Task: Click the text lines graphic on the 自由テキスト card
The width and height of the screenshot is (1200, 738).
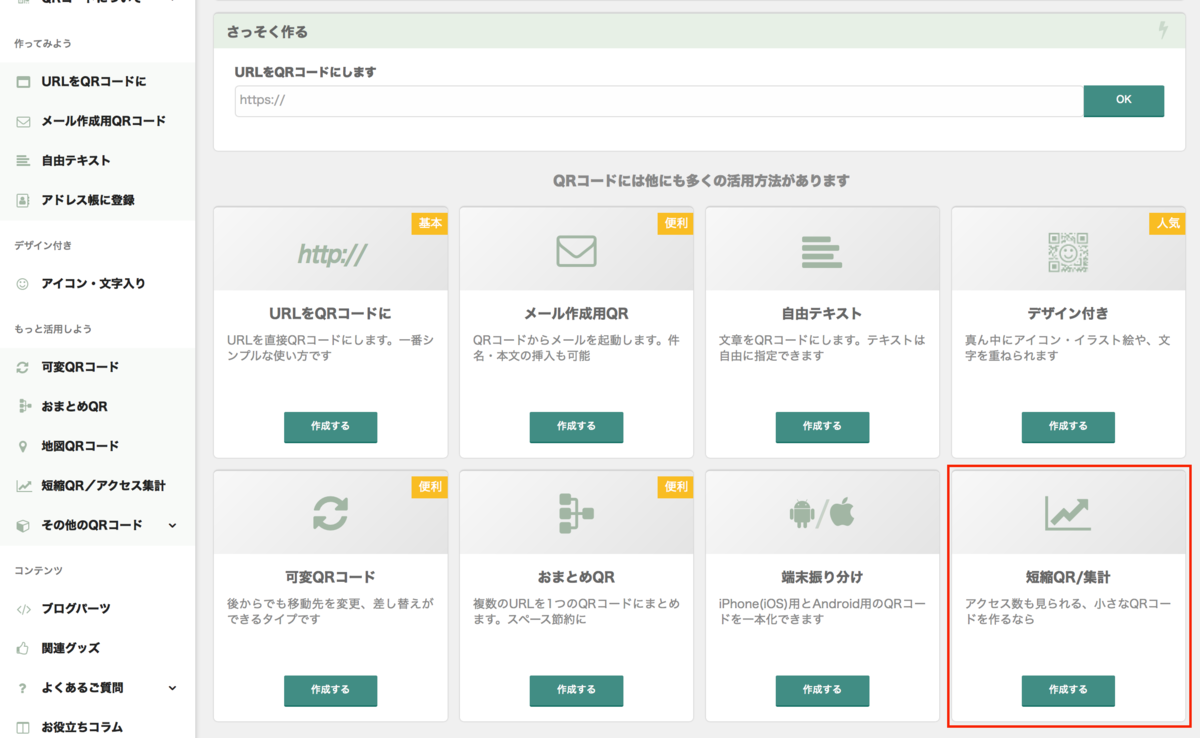Action: point(822,252)
